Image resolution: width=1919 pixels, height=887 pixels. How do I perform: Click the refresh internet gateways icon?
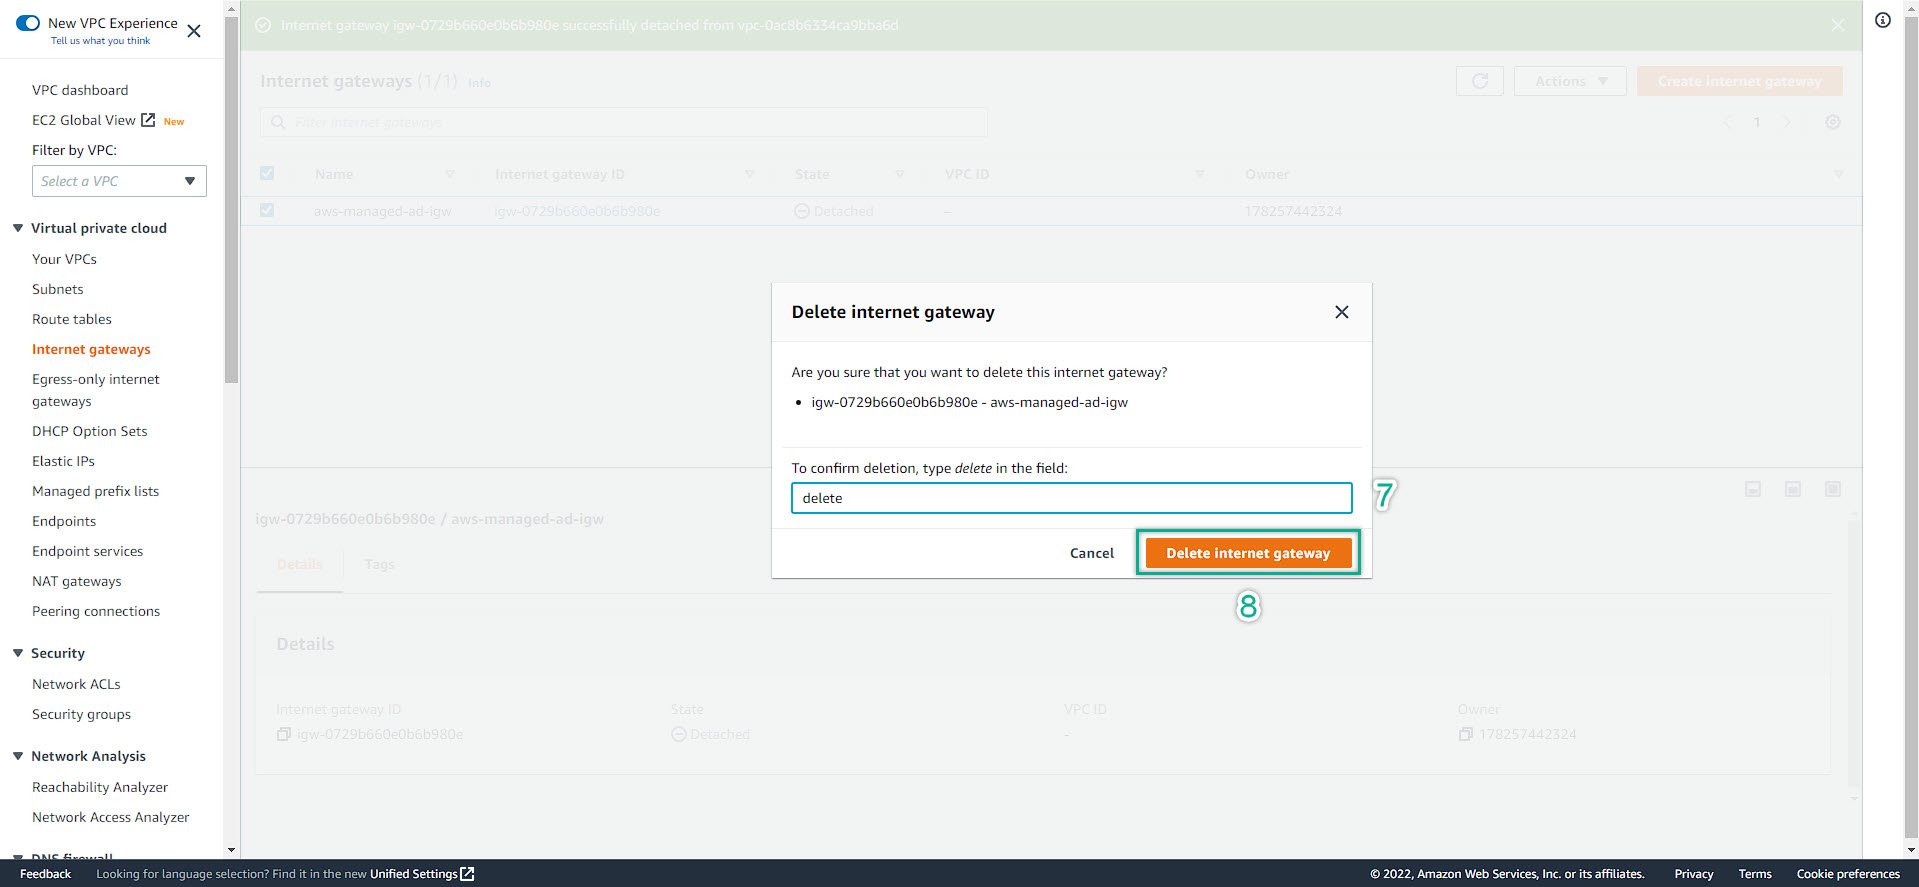pyautogui.click(x=1479, y=81)
